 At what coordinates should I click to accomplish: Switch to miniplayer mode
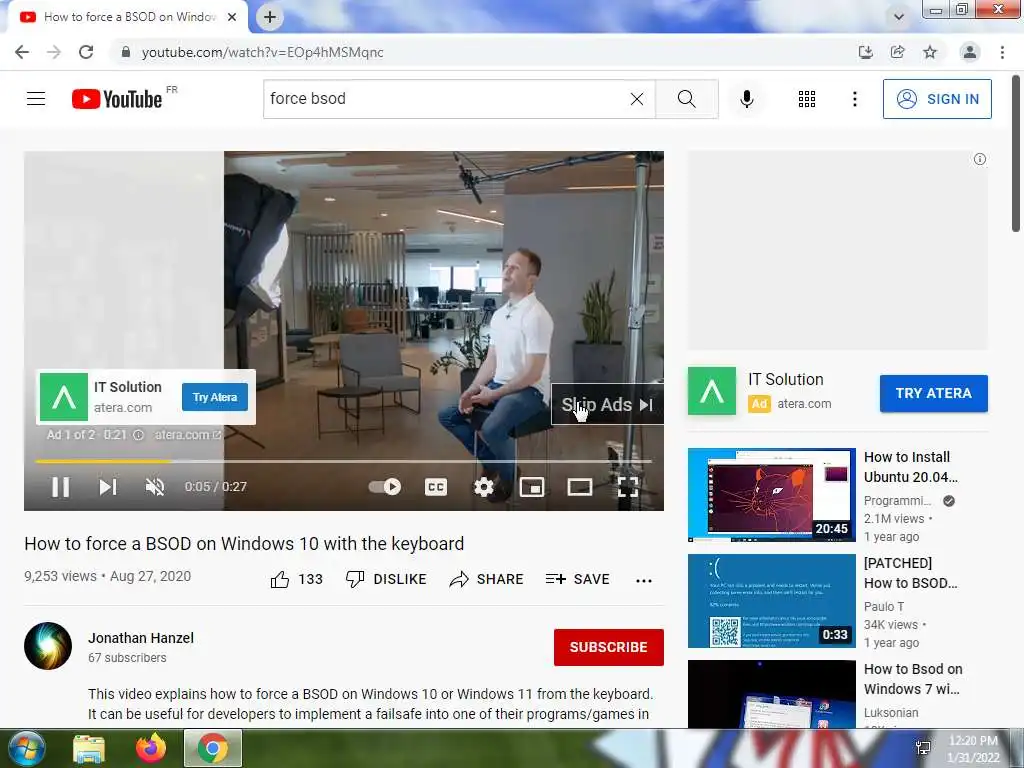[532, 487]
